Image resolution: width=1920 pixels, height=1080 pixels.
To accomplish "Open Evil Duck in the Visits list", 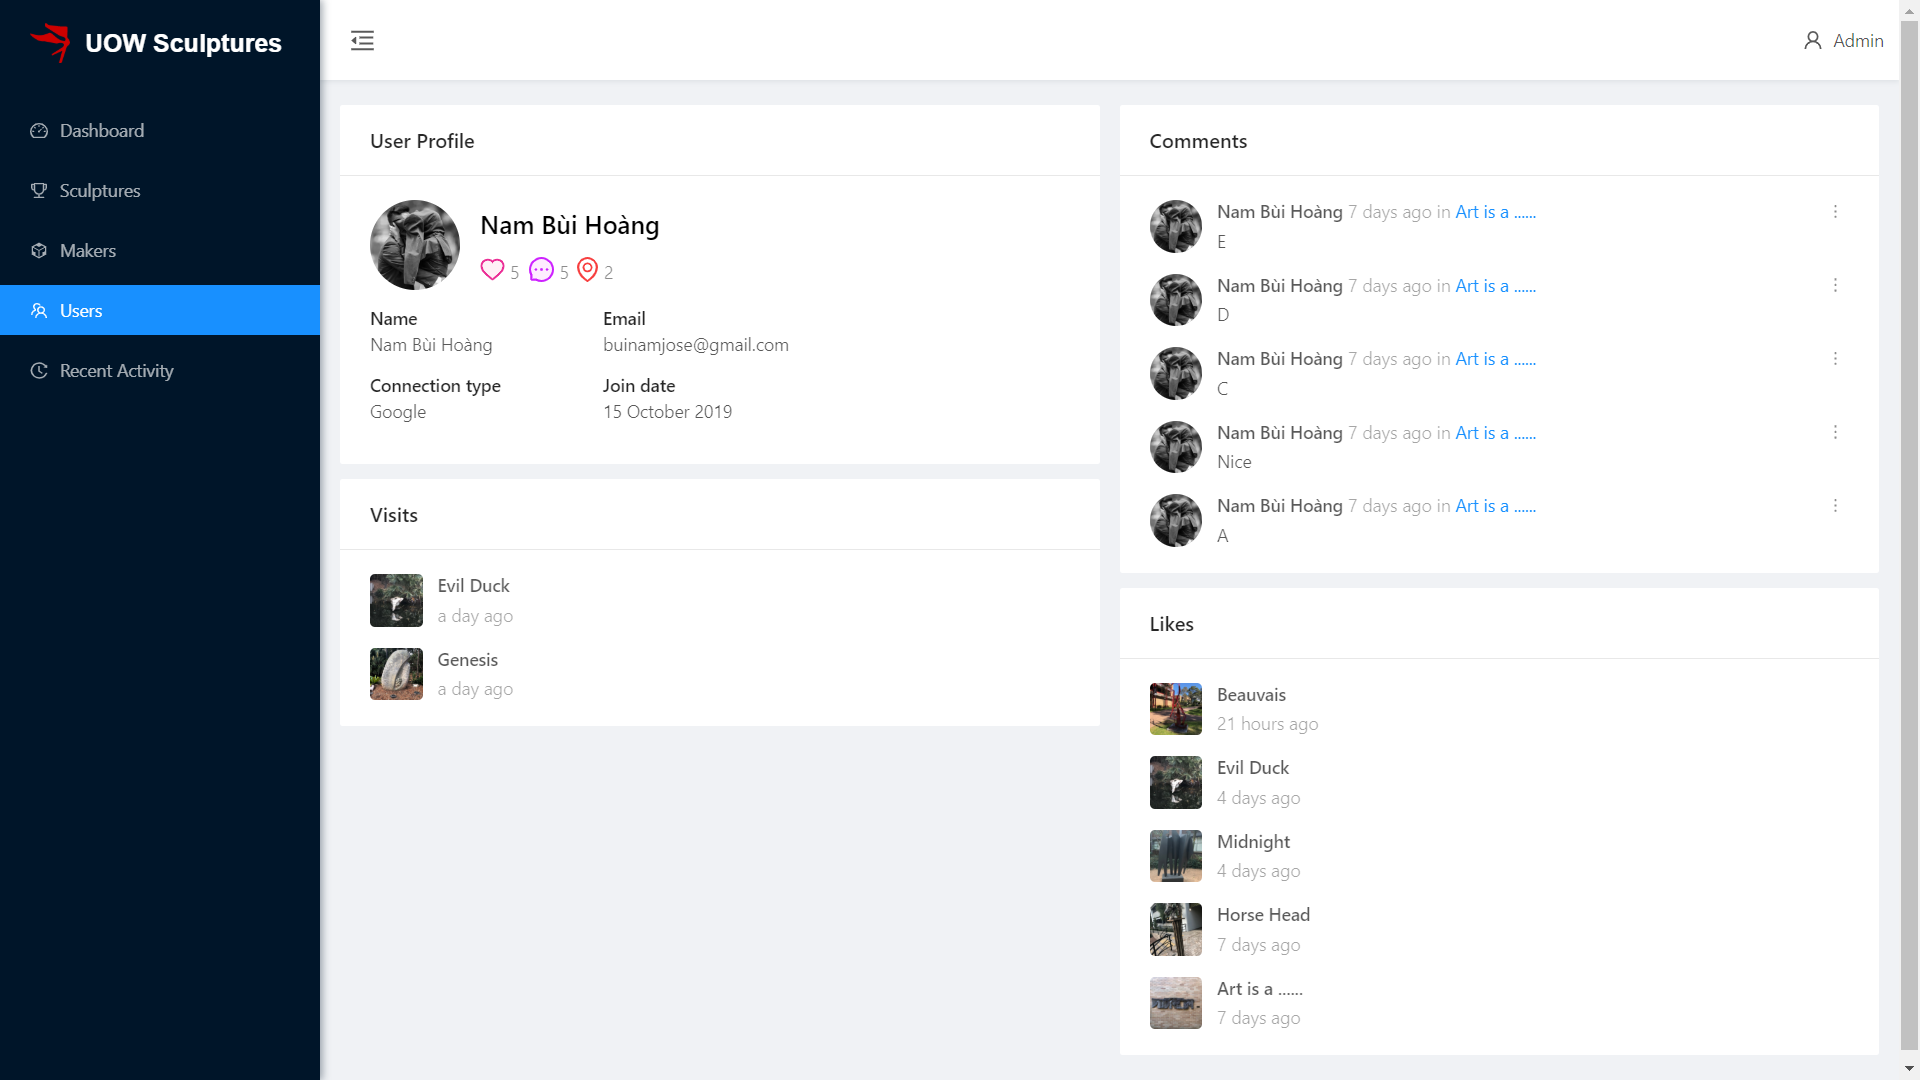I will [x=473, y=586].
